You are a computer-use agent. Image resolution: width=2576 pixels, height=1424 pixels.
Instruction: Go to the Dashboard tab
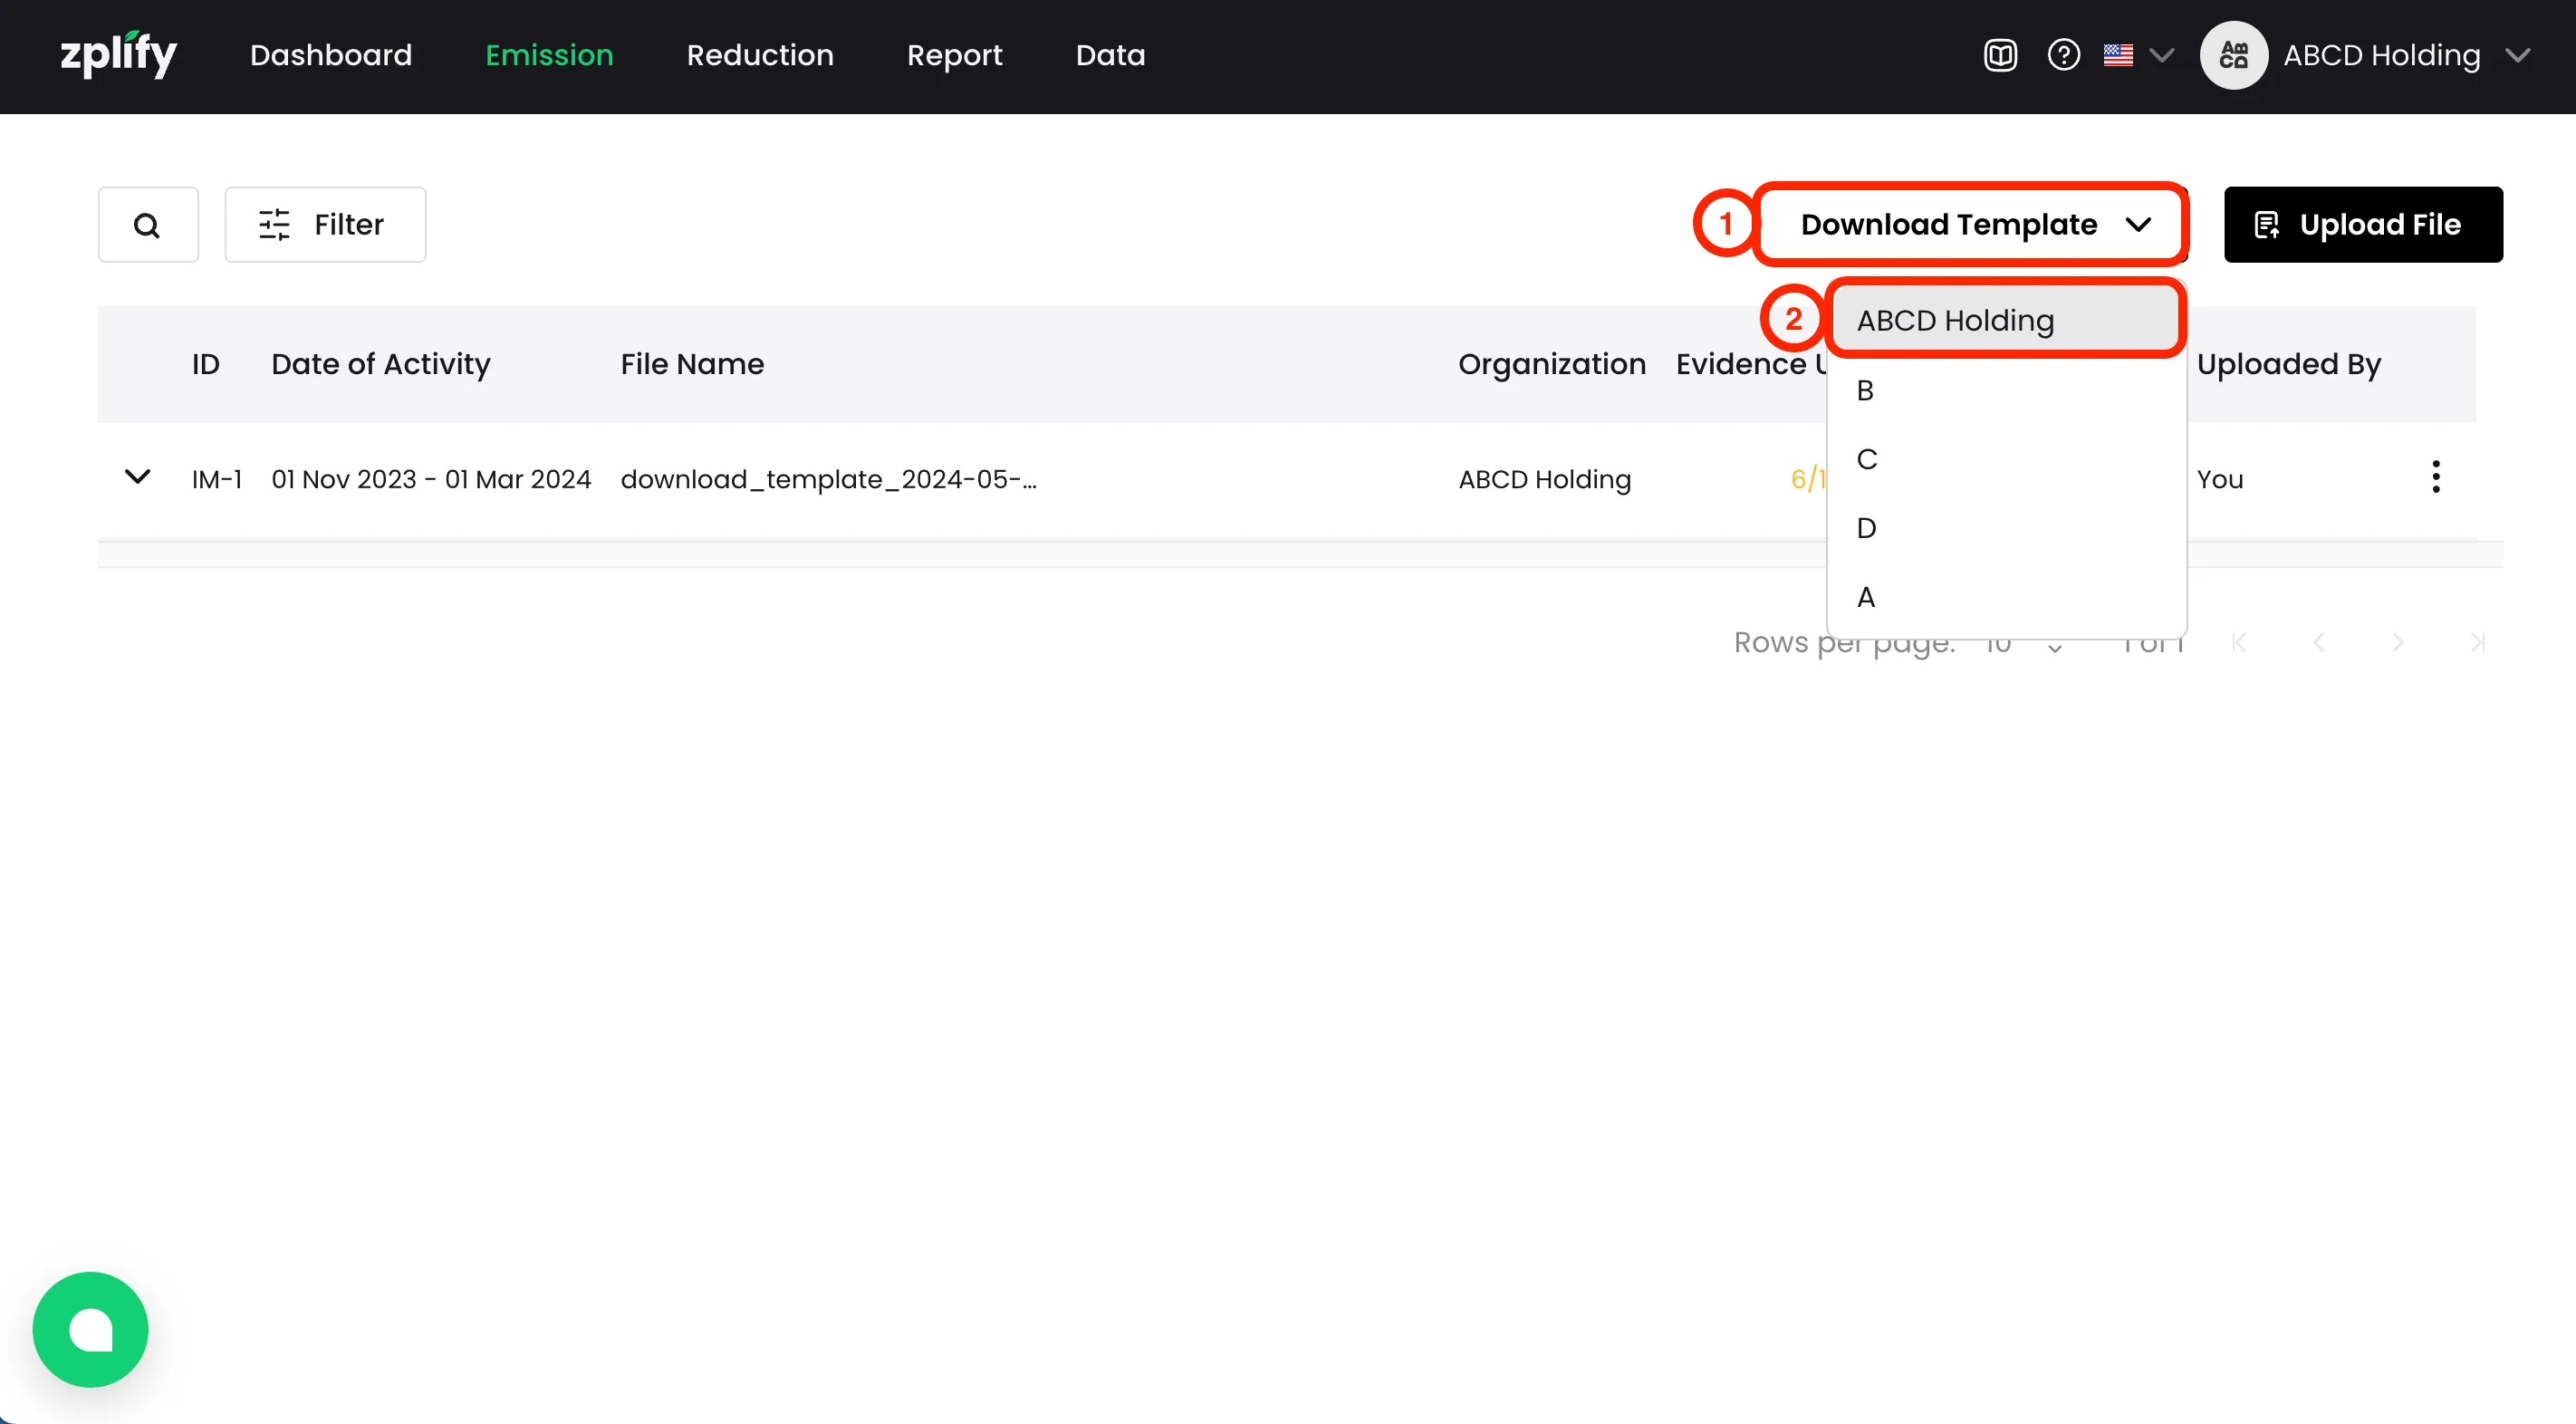click(x=331, y=55)
